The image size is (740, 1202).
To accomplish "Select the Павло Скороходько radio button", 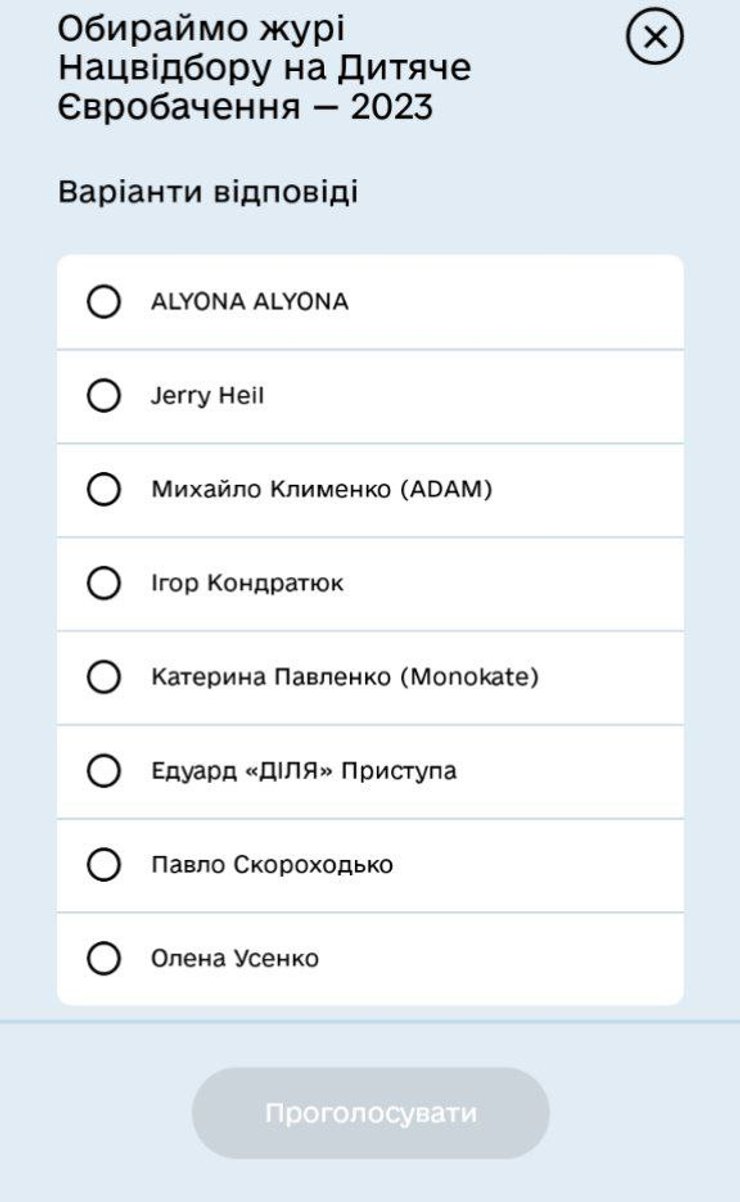I will (103, 862).
